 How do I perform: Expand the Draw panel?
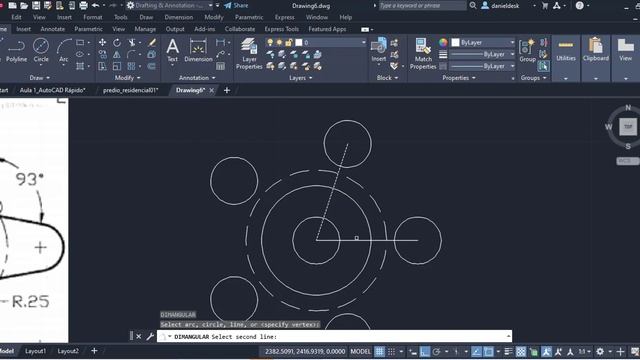tap(40, 78)
